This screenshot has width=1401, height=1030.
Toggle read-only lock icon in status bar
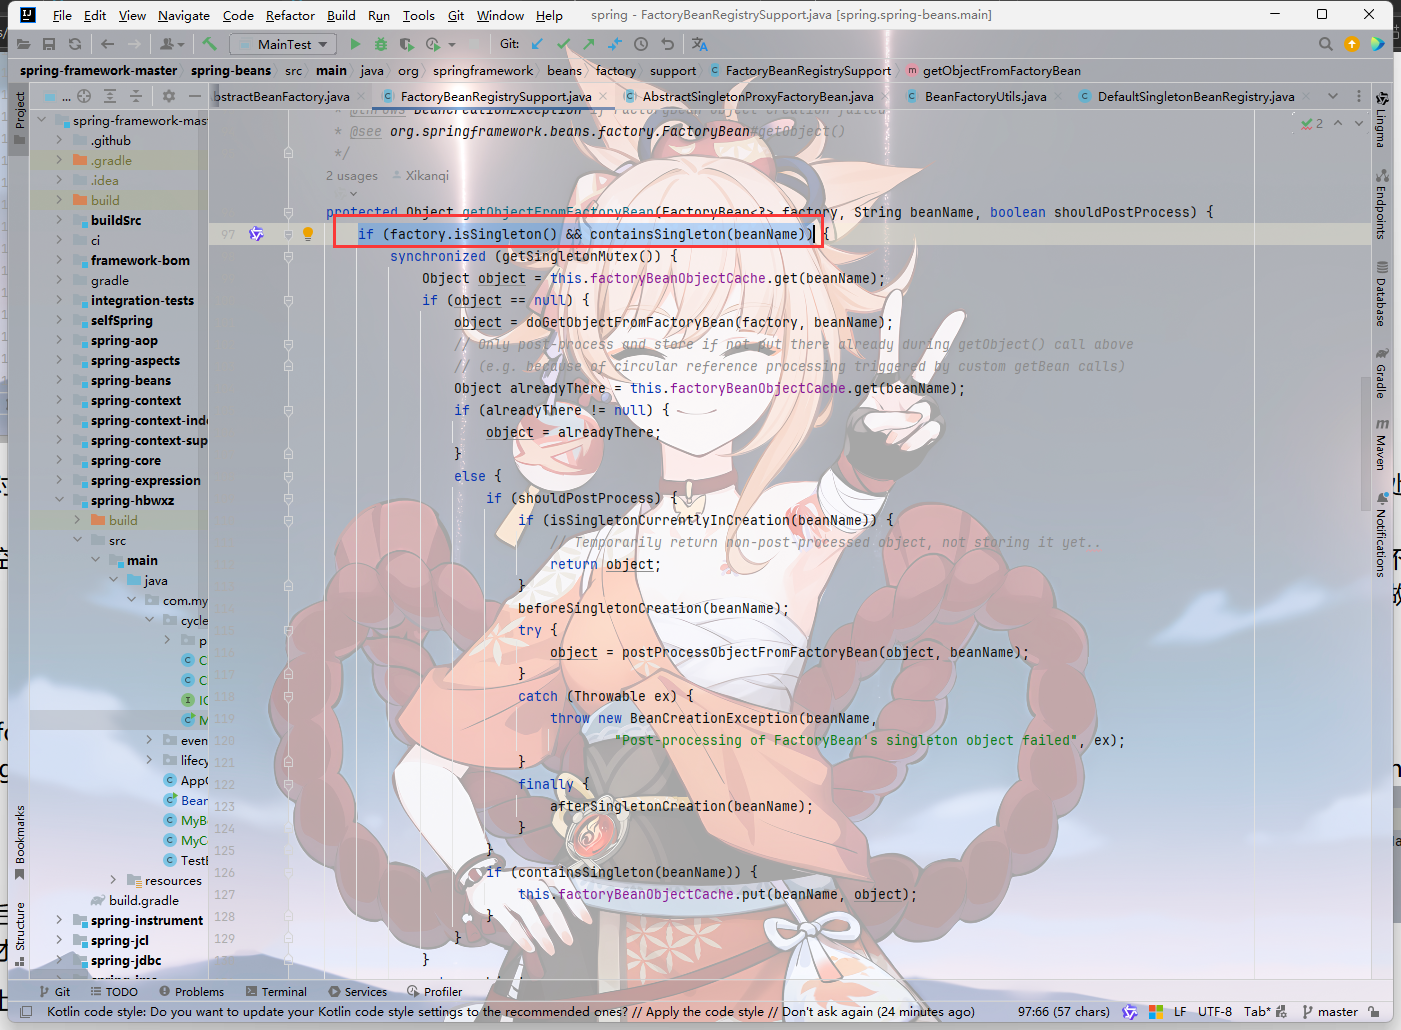1374,1012
